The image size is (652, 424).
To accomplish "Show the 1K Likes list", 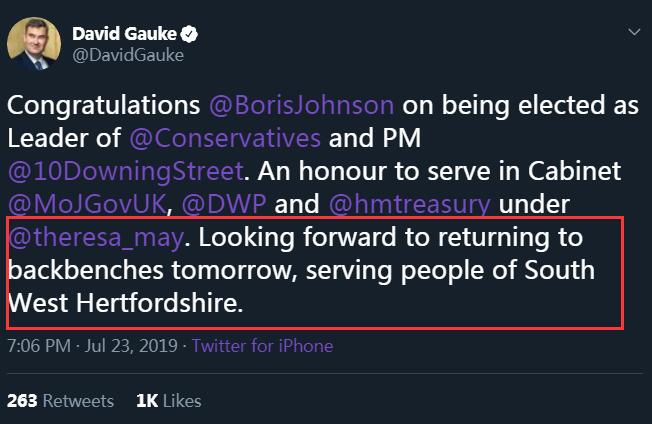I will pos(168,401).
